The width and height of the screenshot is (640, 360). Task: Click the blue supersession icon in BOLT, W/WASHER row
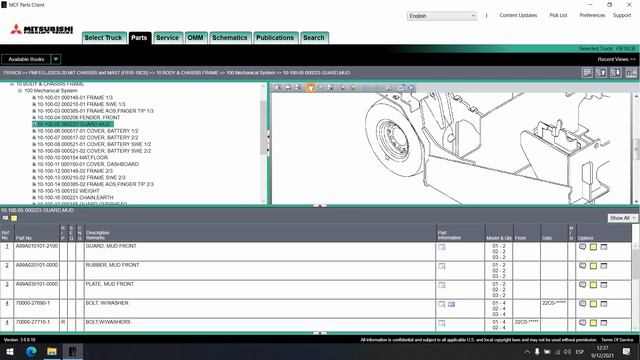point(451,304)
